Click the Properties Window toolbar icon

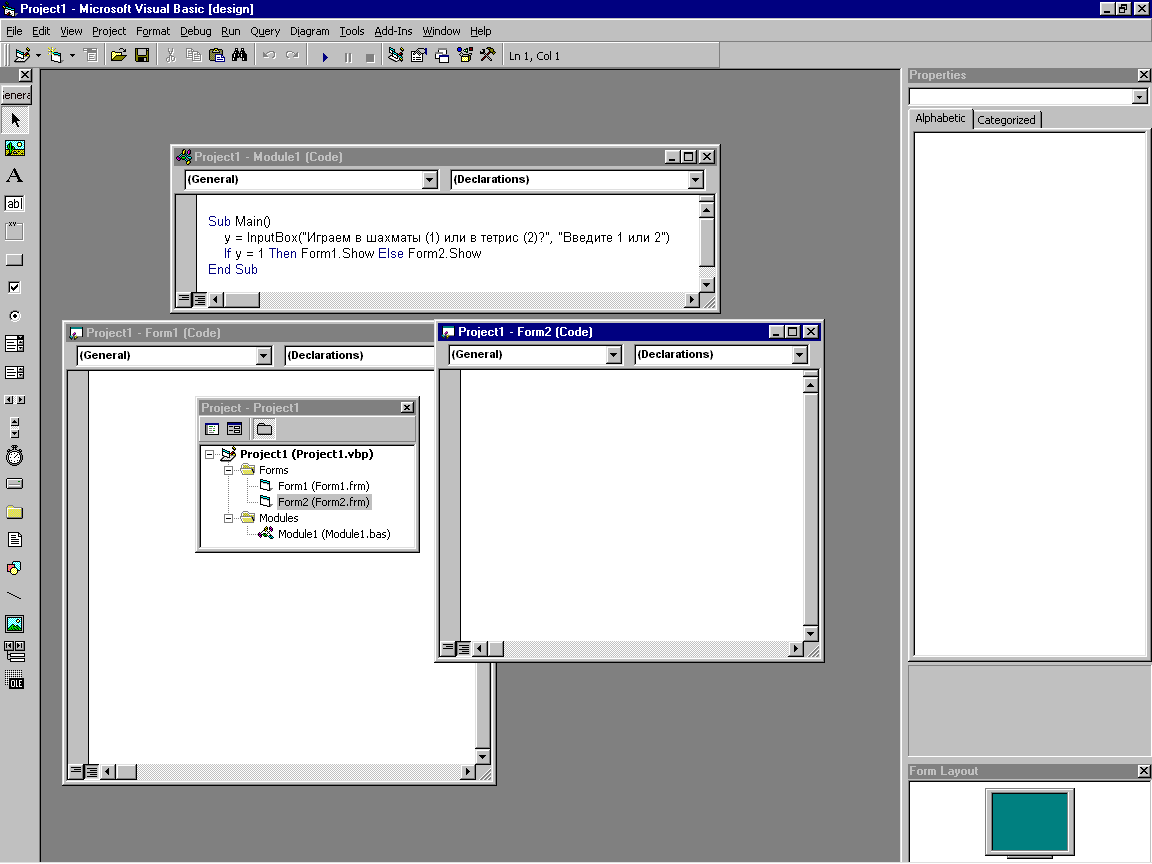coord(419,55)
